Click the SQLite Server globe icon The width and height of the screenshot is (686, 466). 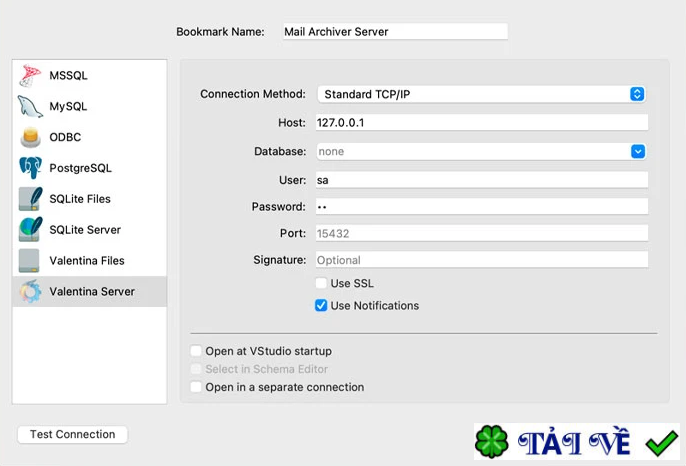tap(30, 230)
